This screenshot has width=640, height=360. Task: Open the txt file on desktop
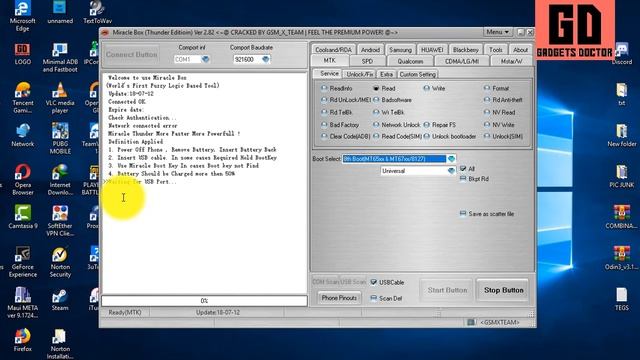(x=622, y=95)
